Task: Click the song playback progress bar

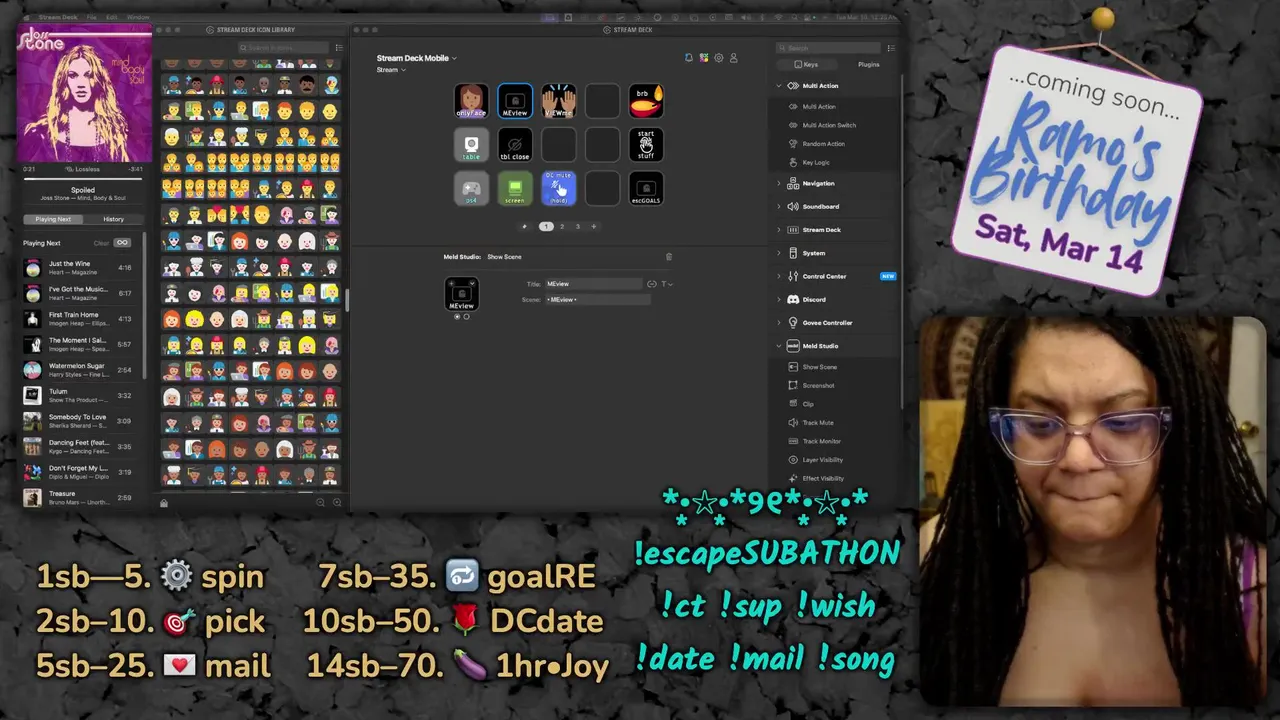Action: click(x=83, y=178)
